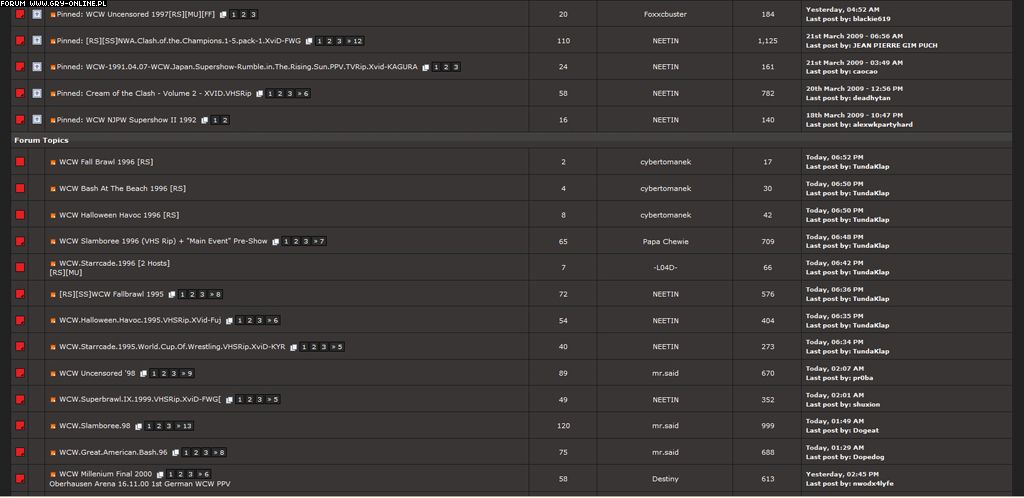This screenshot has height=498, width=1024.
Task: Click red status icon for WCW.Slamboree.98 thread
Action: point(20,426)
